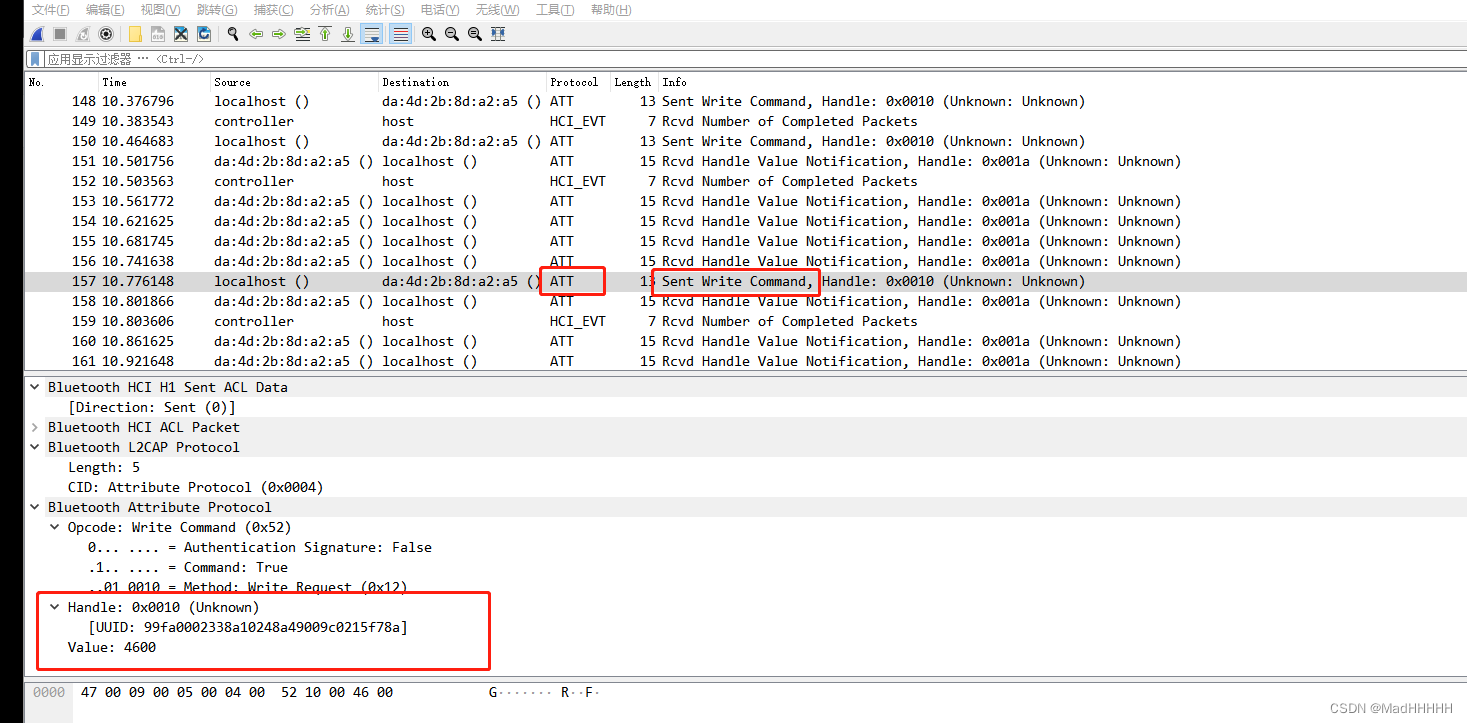Go to the first packet with up-arrow icon
1467x723 pixels.
[x=324, y=33]
